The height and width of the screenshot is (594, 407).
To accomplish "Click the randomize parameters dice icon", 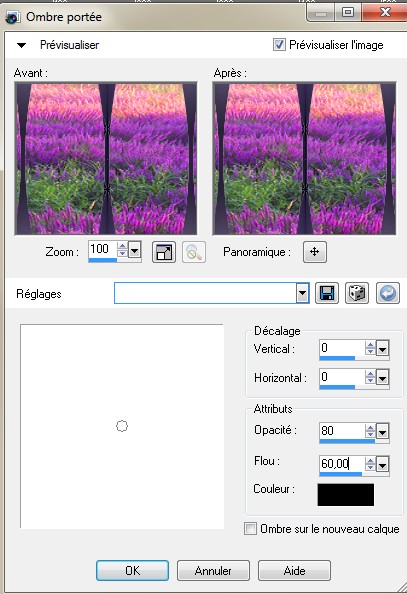I will (x=357, y=293).
